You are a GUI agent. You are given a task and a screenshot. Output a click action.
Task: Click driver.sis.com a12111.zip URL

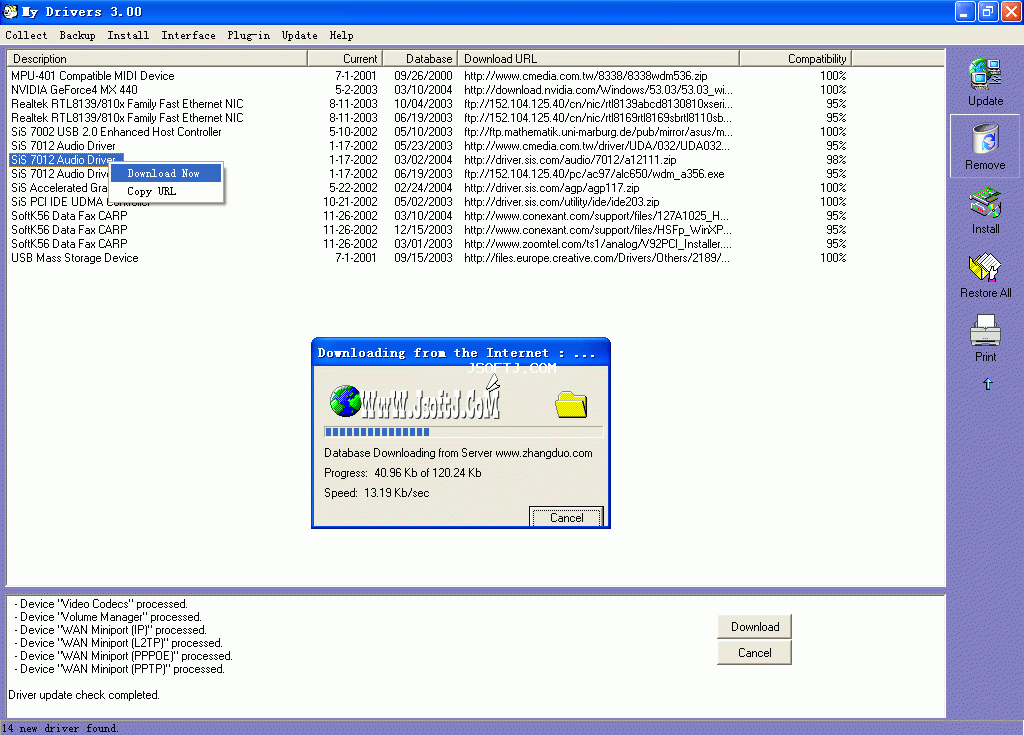pyautogui.click(x=570, y=159)
